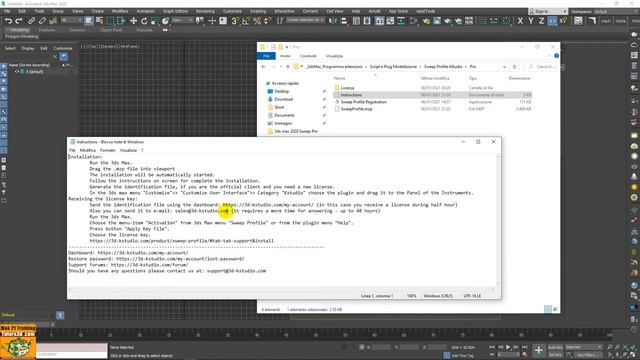Undo the last action in 3ds Max
The width and height of the screenshot is (640, 360).
coord(8,21)
